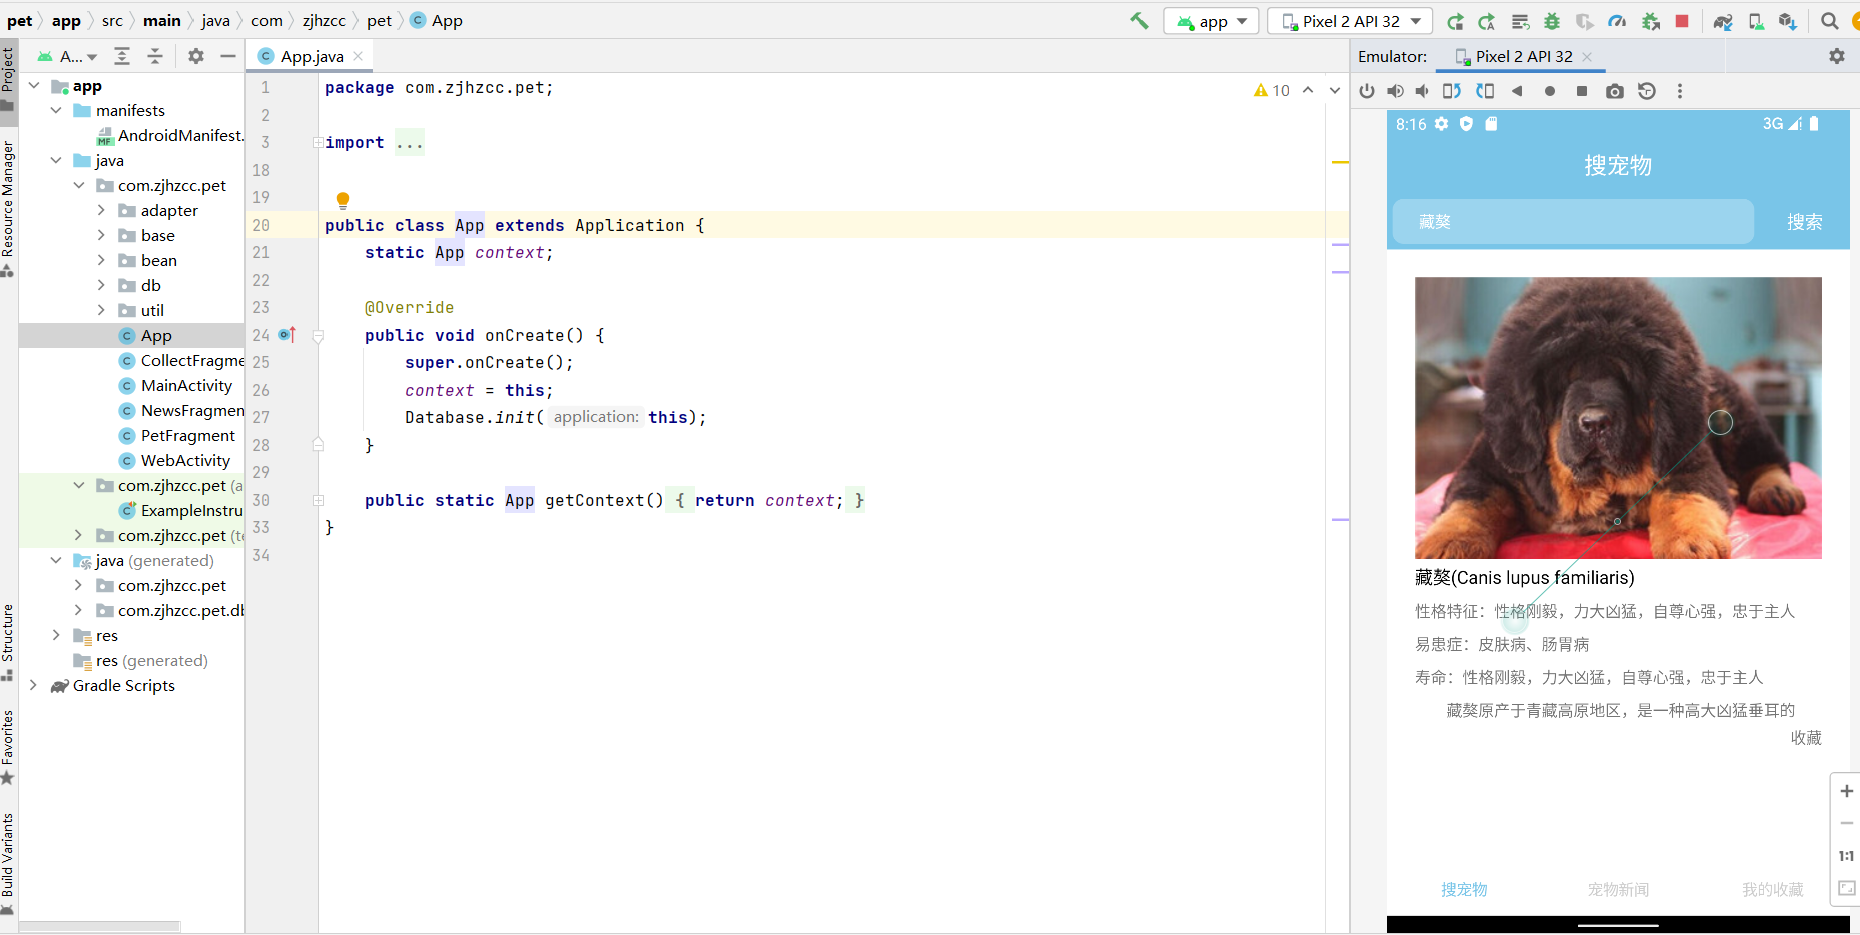This screenshot has width=1860, height=935.
Task: Click the green Debug bug icon
Action: click(x=1552, y=21)
